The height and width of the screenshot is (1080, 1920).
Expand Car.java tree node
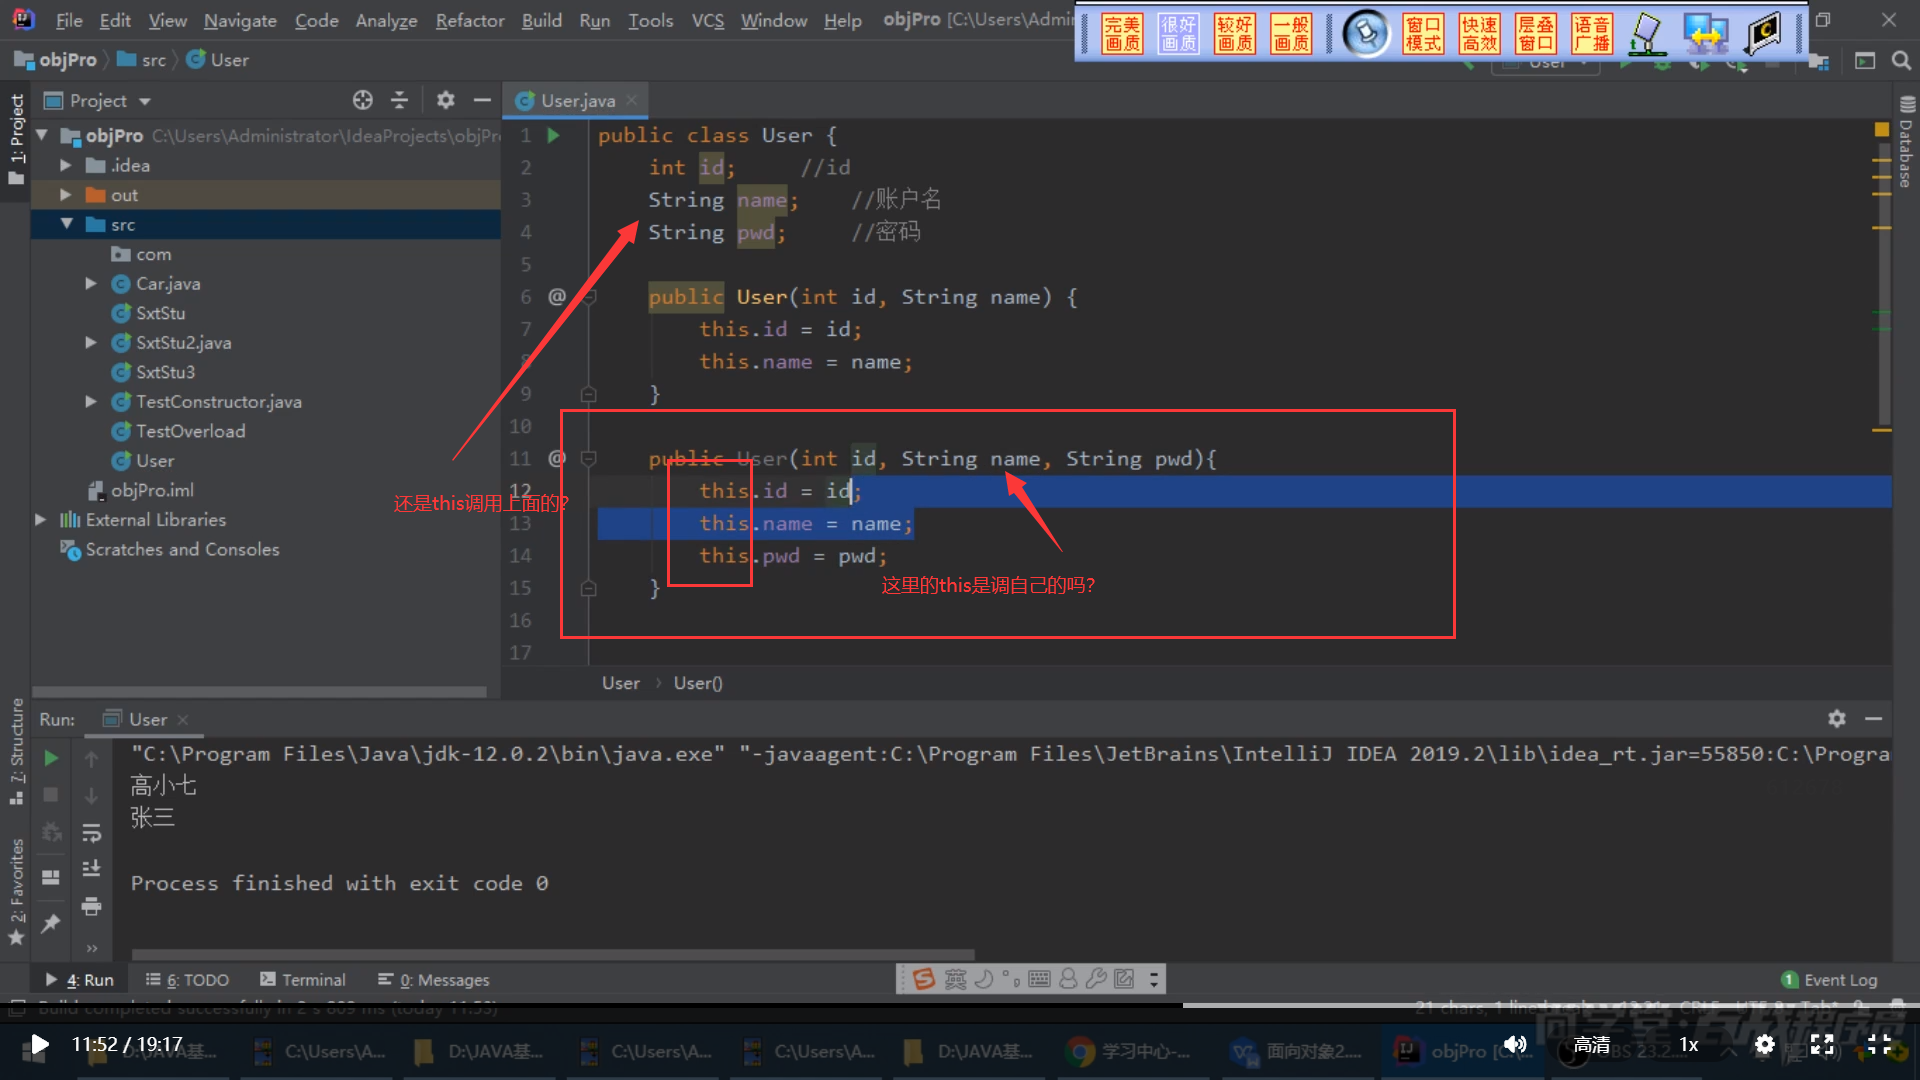[x=91, y=283]
